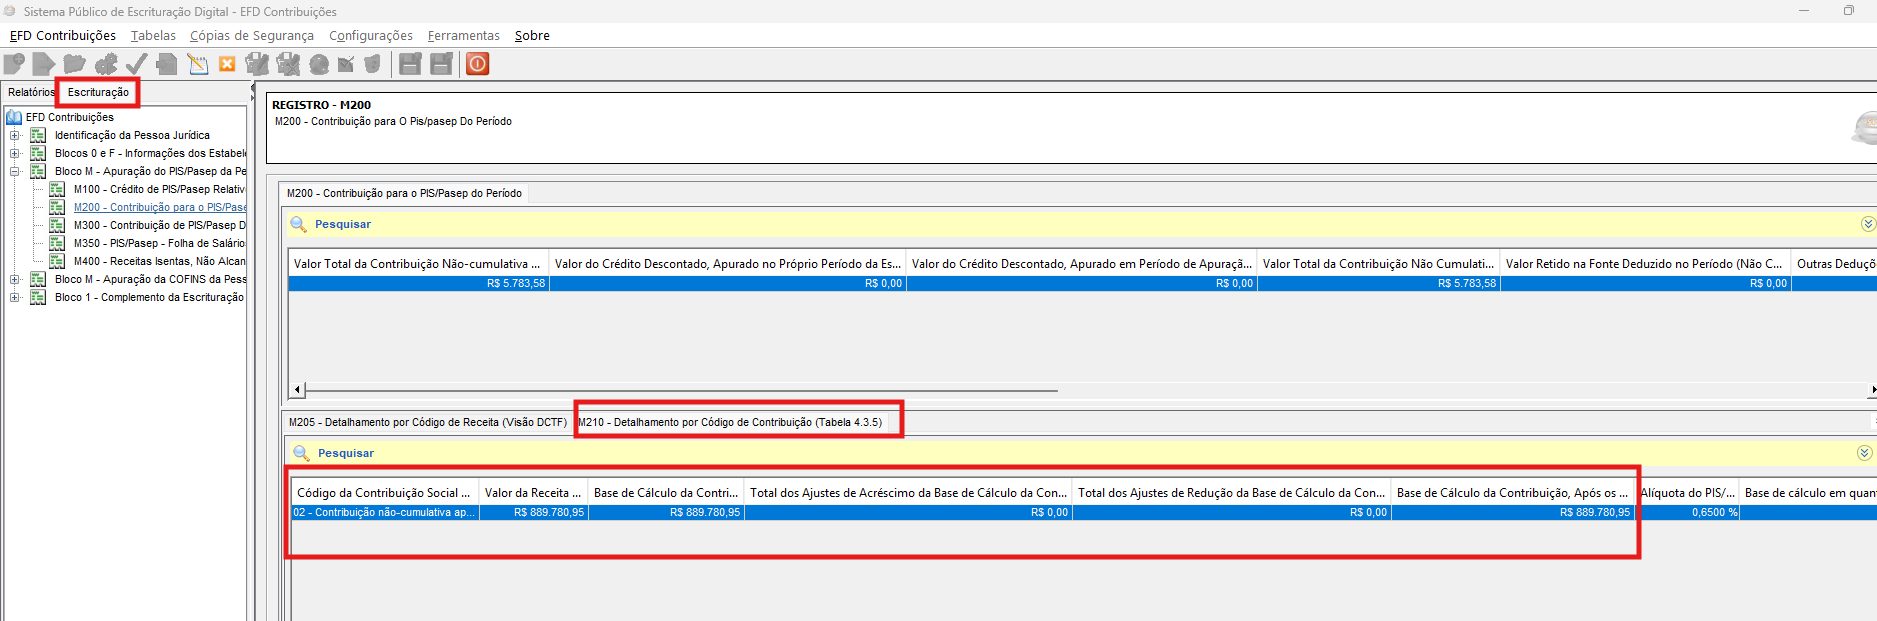
Task: Open the Cópias de Segurança menu
Action: tap(252, 36)
